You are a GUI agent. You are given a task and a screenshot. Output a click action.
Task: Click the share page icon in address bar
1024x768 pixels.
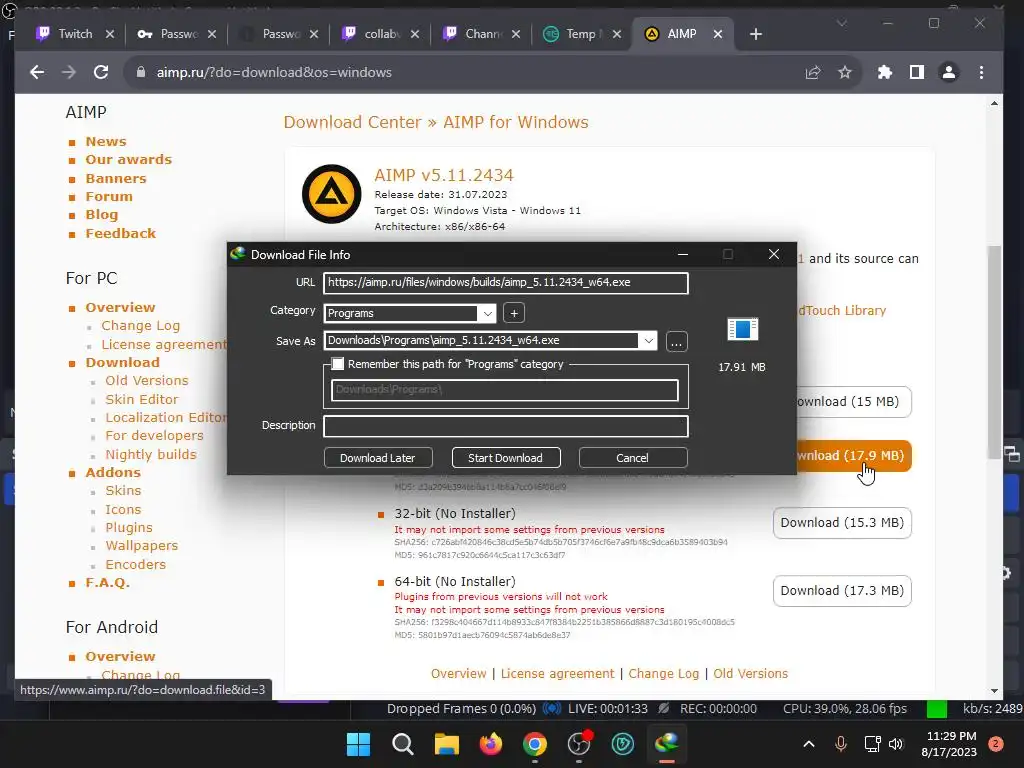[x=812, y=72]
